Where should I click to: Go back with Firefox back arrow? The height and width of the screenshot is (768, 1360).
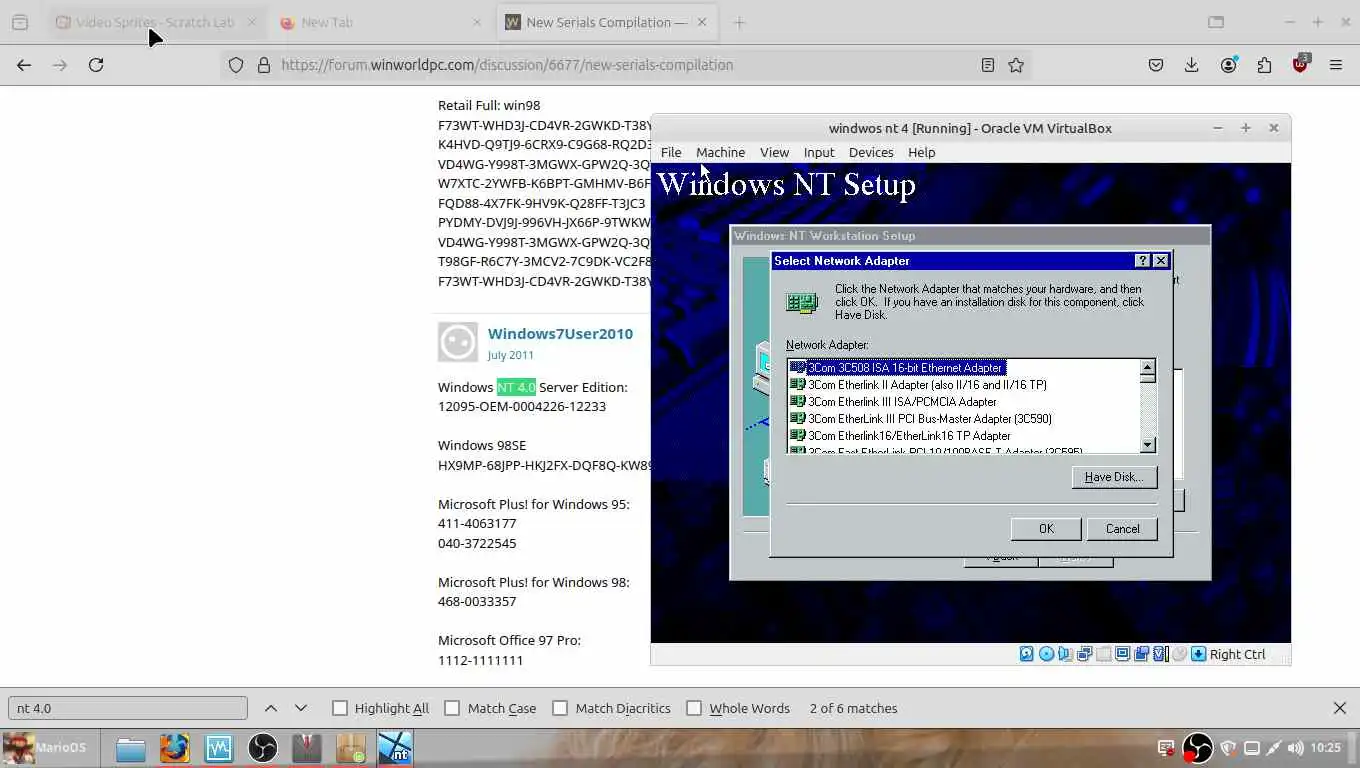(x=24, y=65)
